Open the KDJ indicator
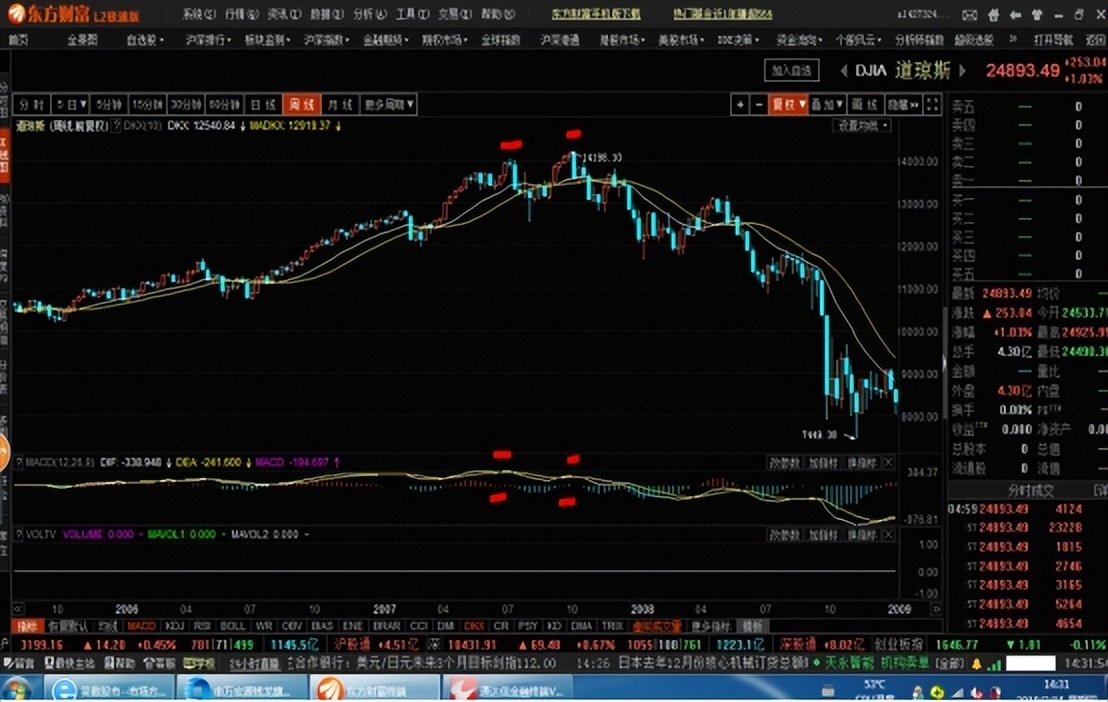The height and width of the screenshot is (702, 1108). coord(175,625)
